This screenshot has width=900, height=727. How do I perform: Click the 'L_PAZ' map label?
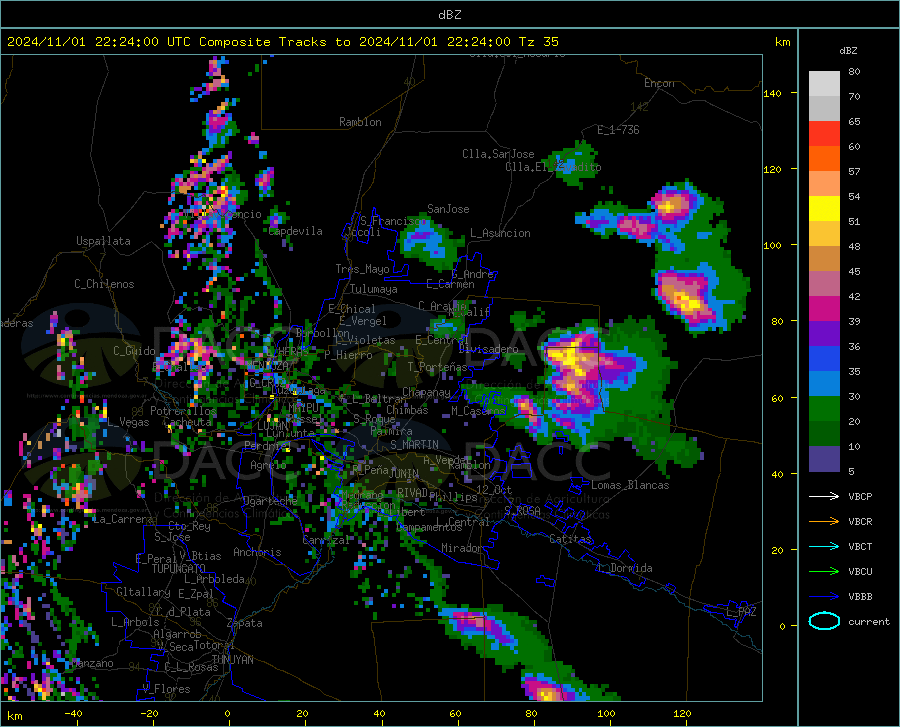pos(741,612)
